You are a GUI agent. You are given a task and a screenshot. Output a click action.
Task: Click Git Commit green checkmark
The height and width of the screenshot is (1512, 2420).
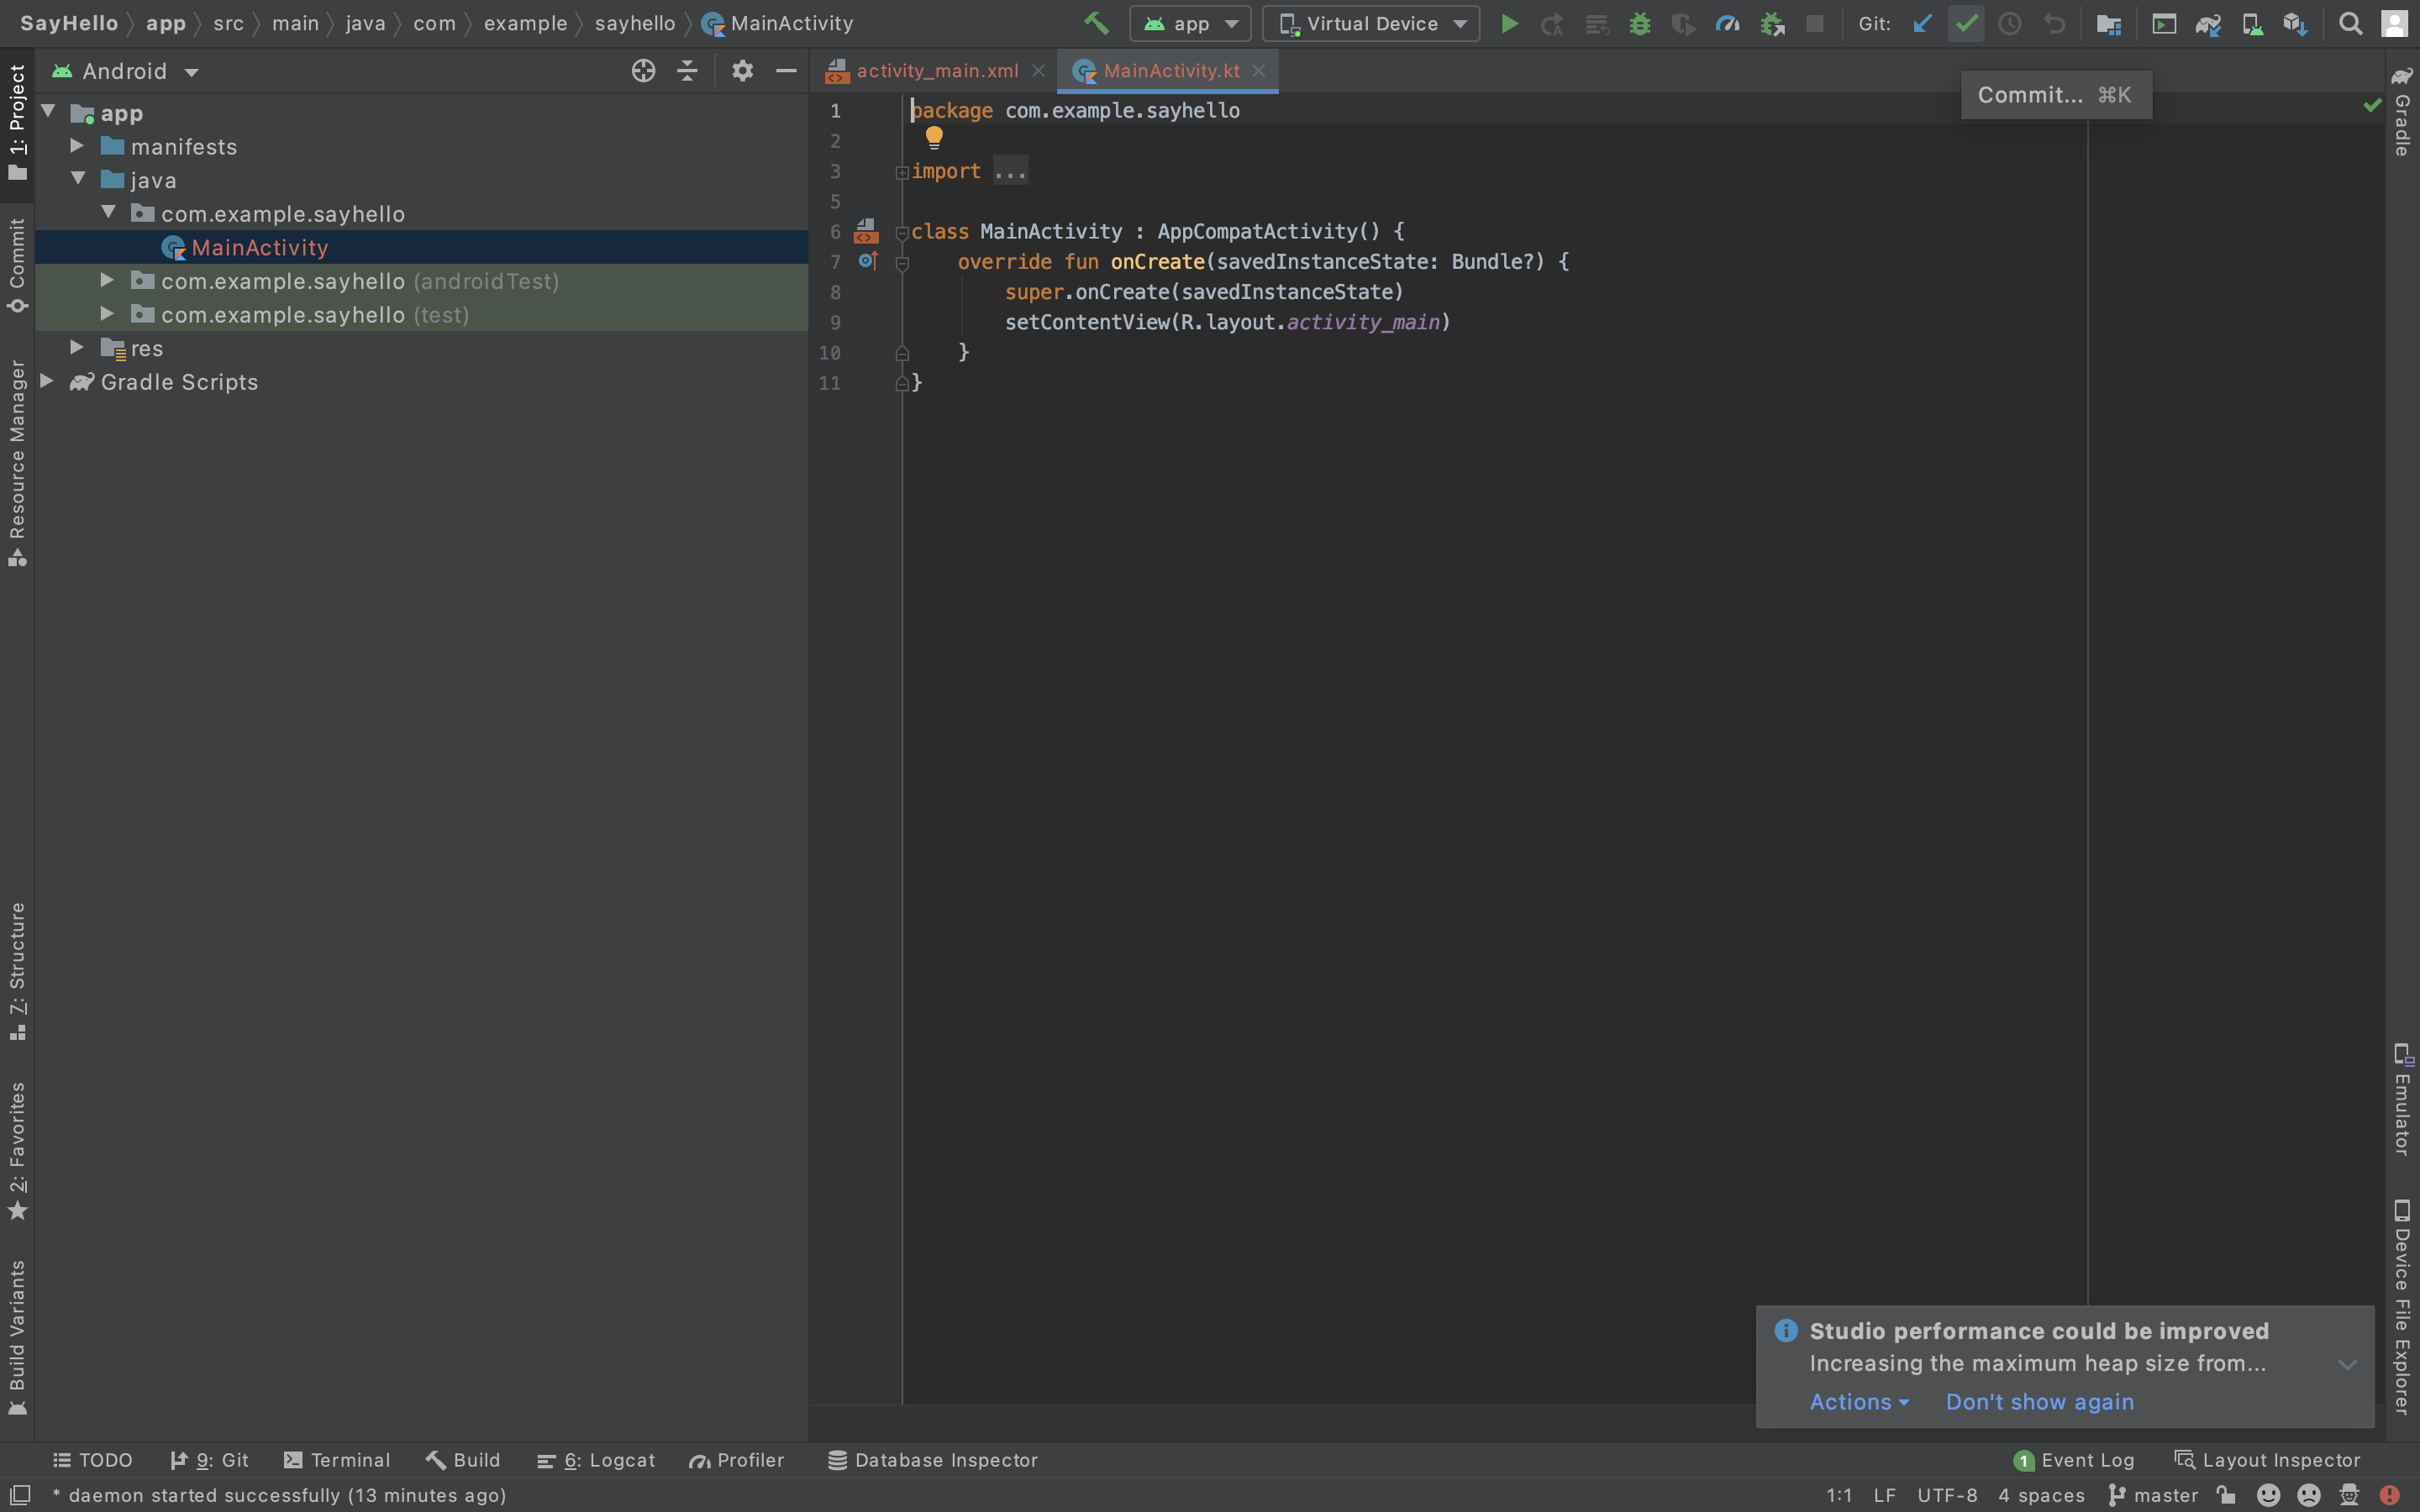pyautogui.click(x=1966, y=23)
